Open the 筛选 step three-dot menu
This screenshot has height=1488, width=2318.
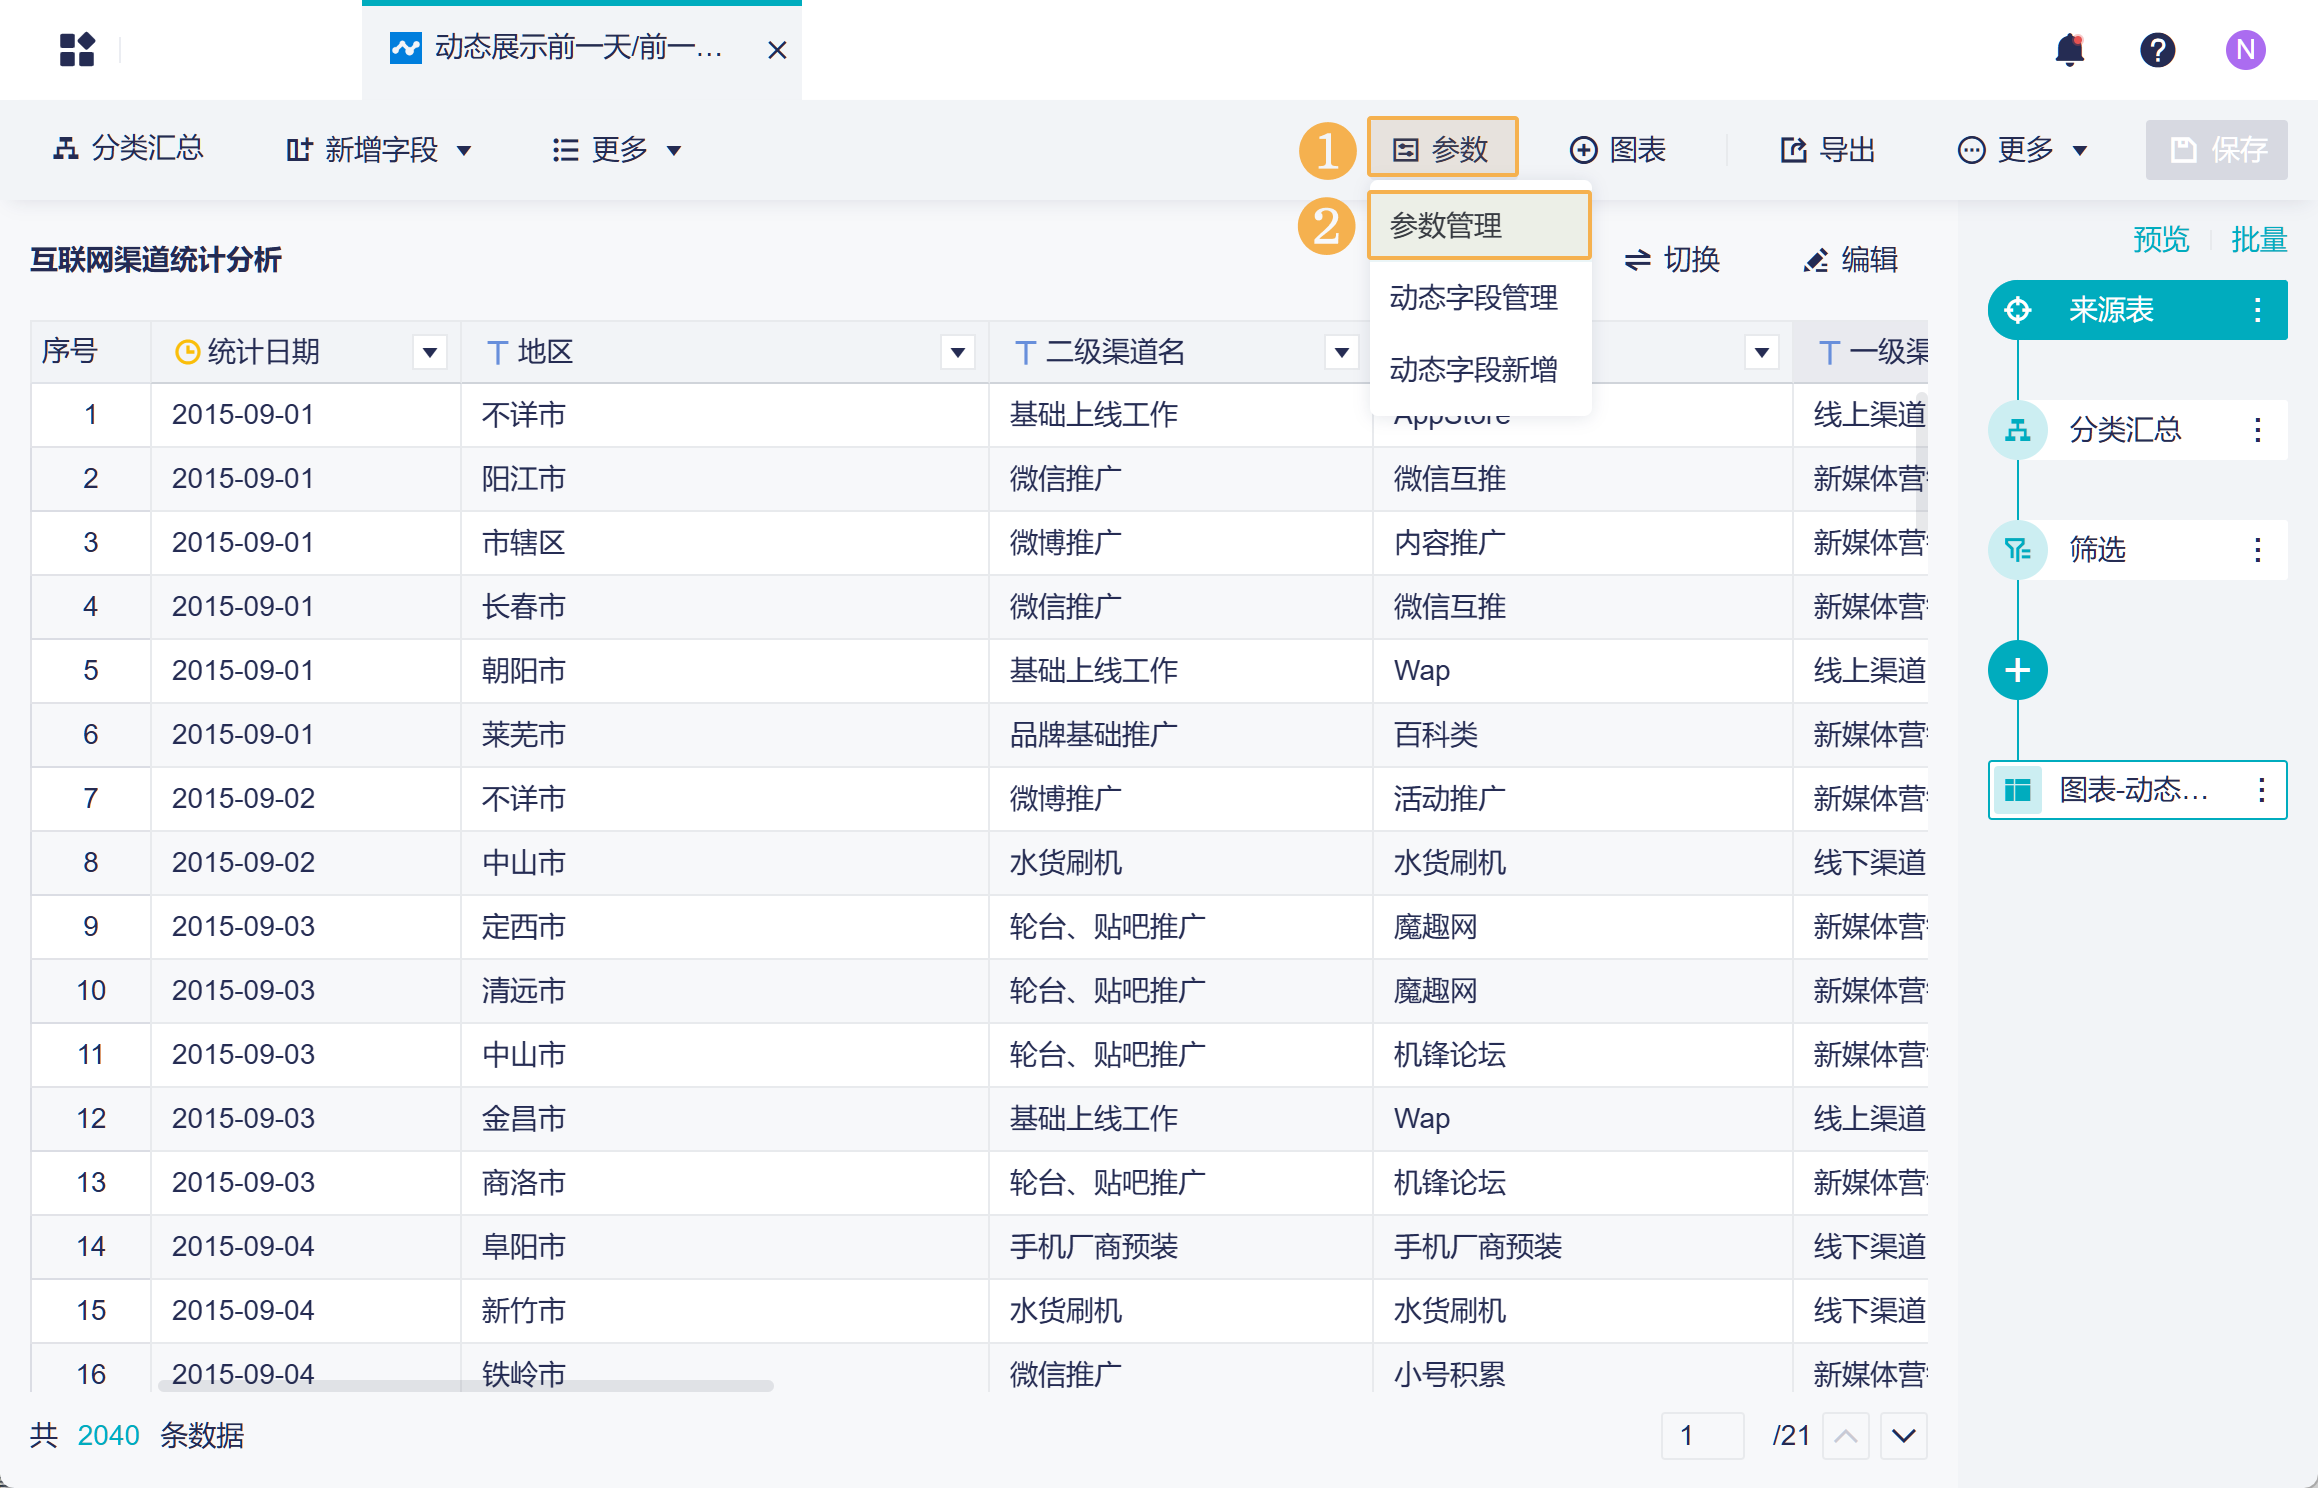pos(2257,550)
